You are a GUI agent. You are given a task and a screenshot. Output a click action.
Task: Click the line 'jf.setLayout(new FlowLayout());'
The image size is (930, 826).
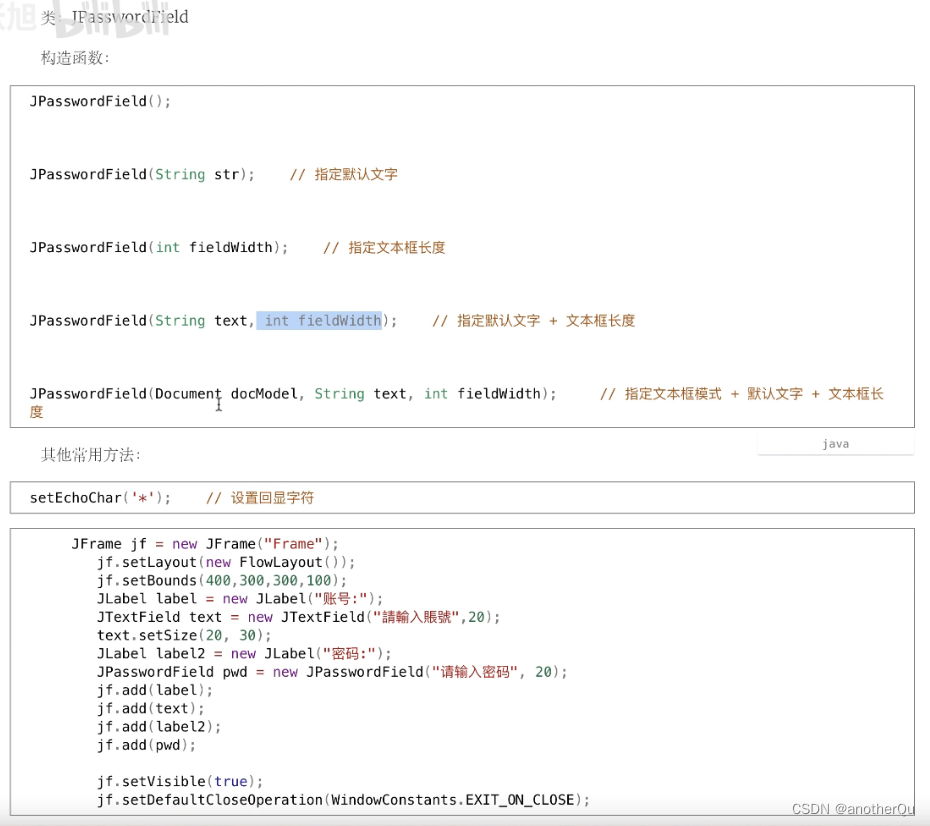click(226, 562)
